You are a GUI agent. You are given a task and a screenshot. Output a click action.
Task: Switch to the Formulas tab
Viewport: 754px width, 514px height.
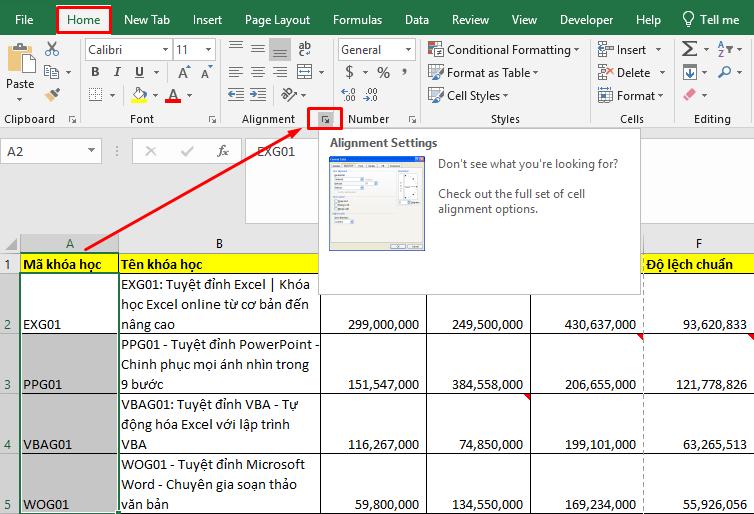(357, 20)
